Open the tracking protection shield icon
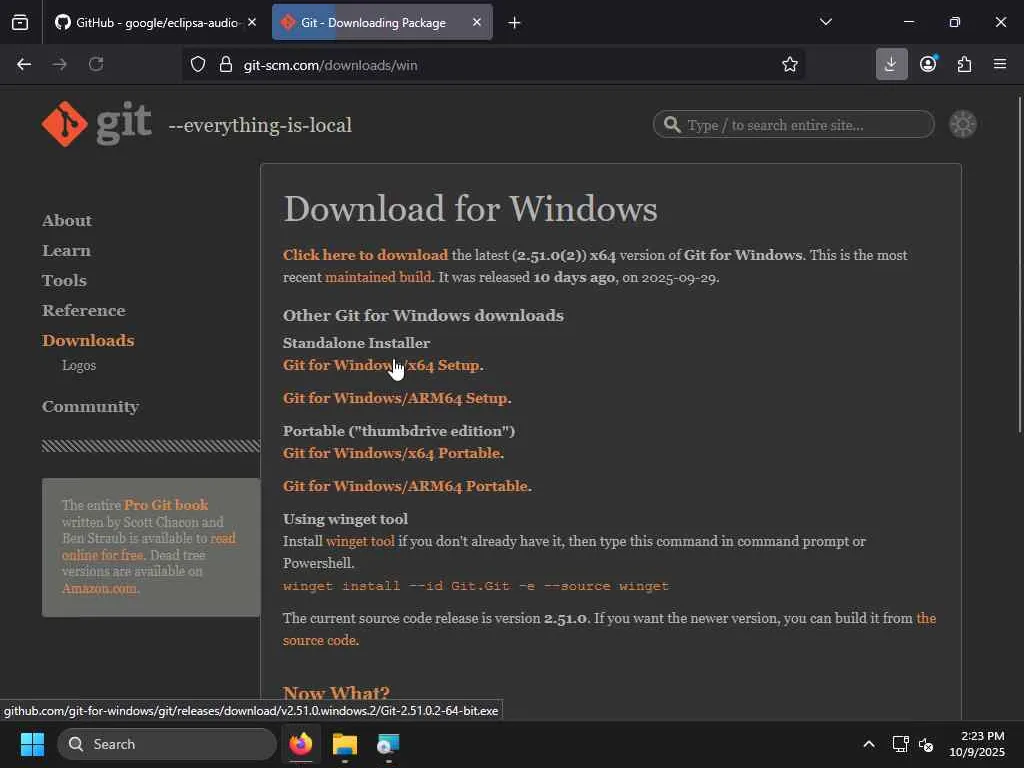 (x=198, y=64)
